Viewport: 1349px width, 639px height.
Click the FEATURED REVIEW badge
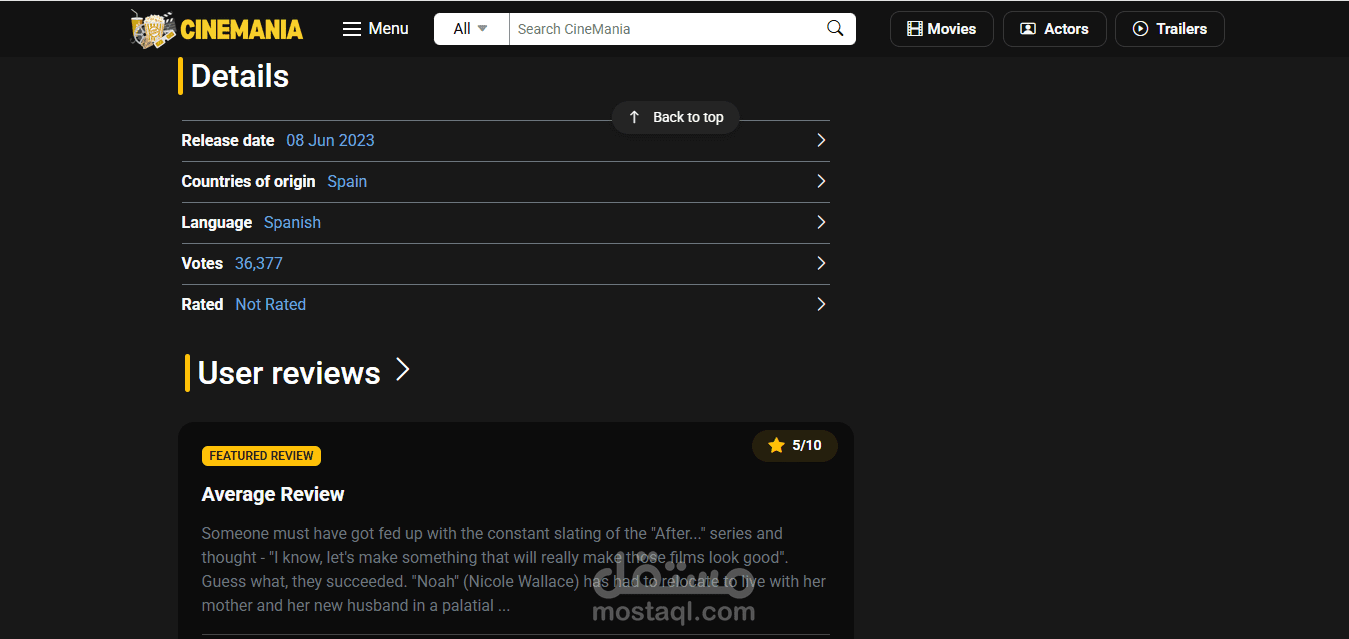click(261, 456)
